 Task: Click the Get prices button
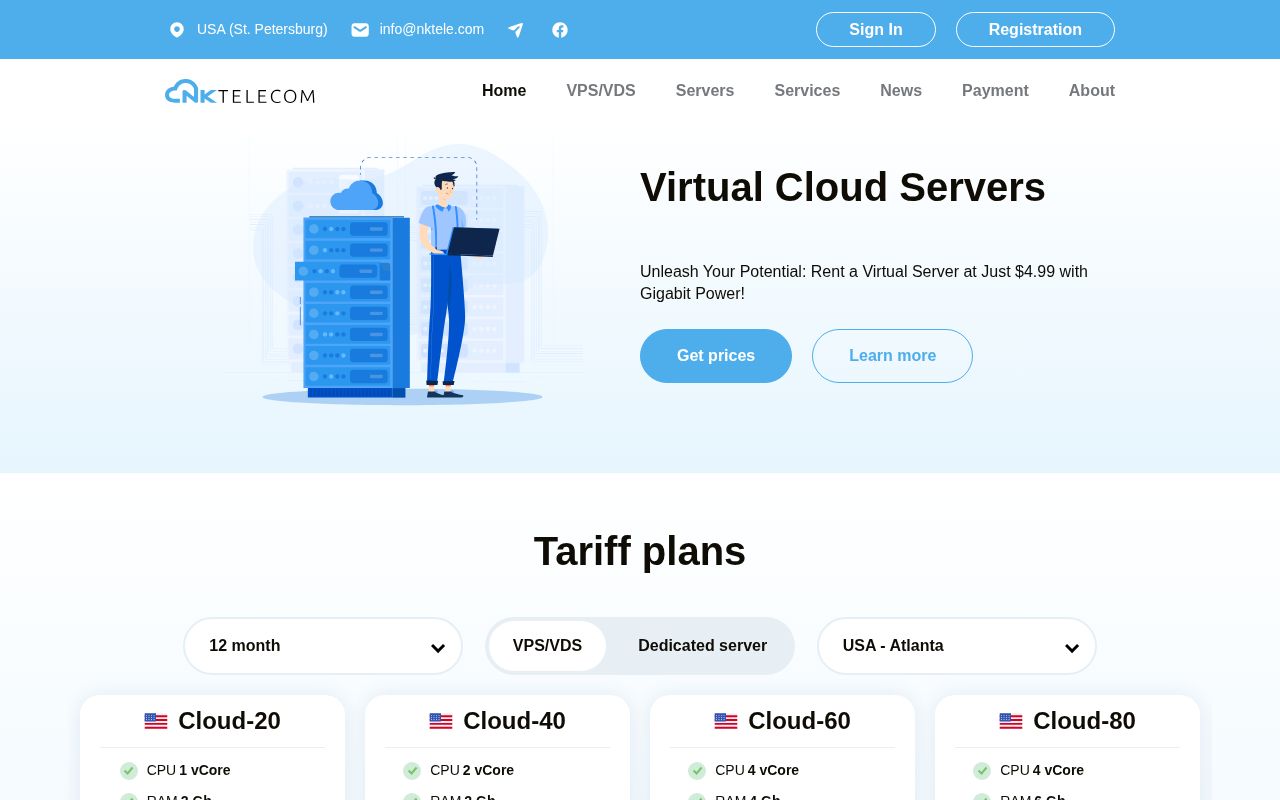tap(716, 356)
